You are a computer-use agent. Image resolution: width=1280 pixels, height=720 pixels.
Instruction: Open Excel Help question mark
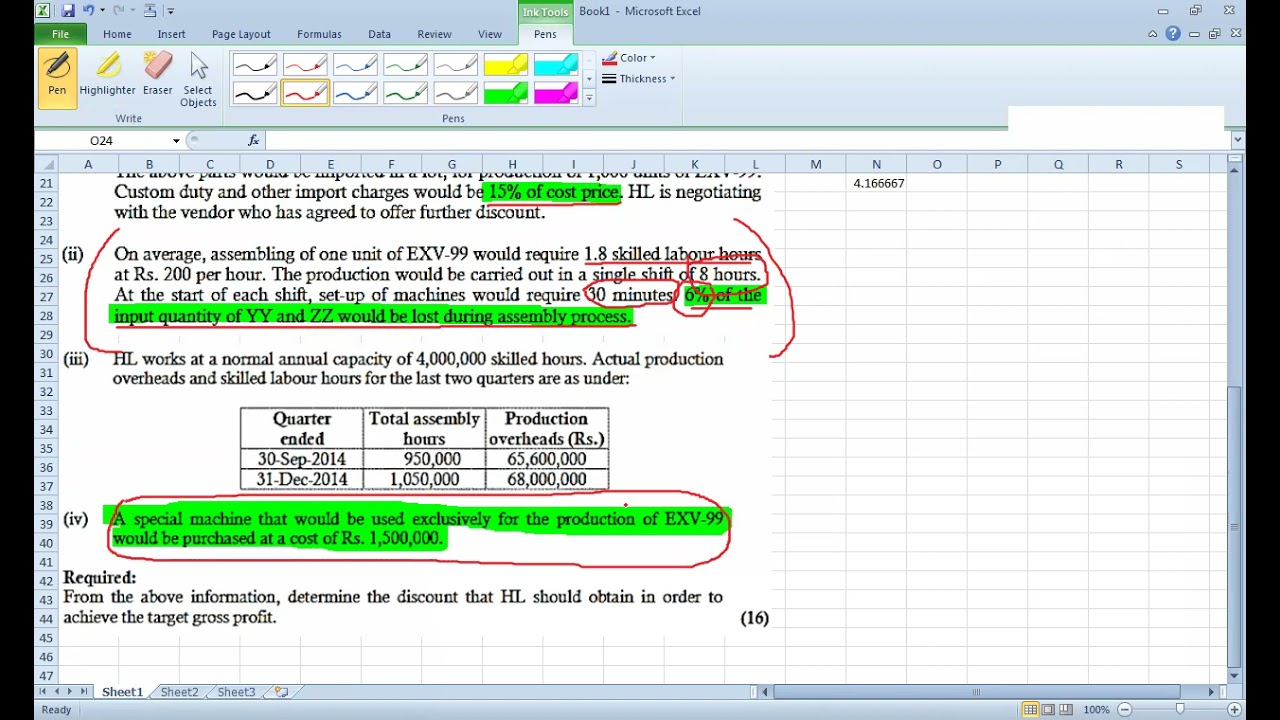(1173, 34)
